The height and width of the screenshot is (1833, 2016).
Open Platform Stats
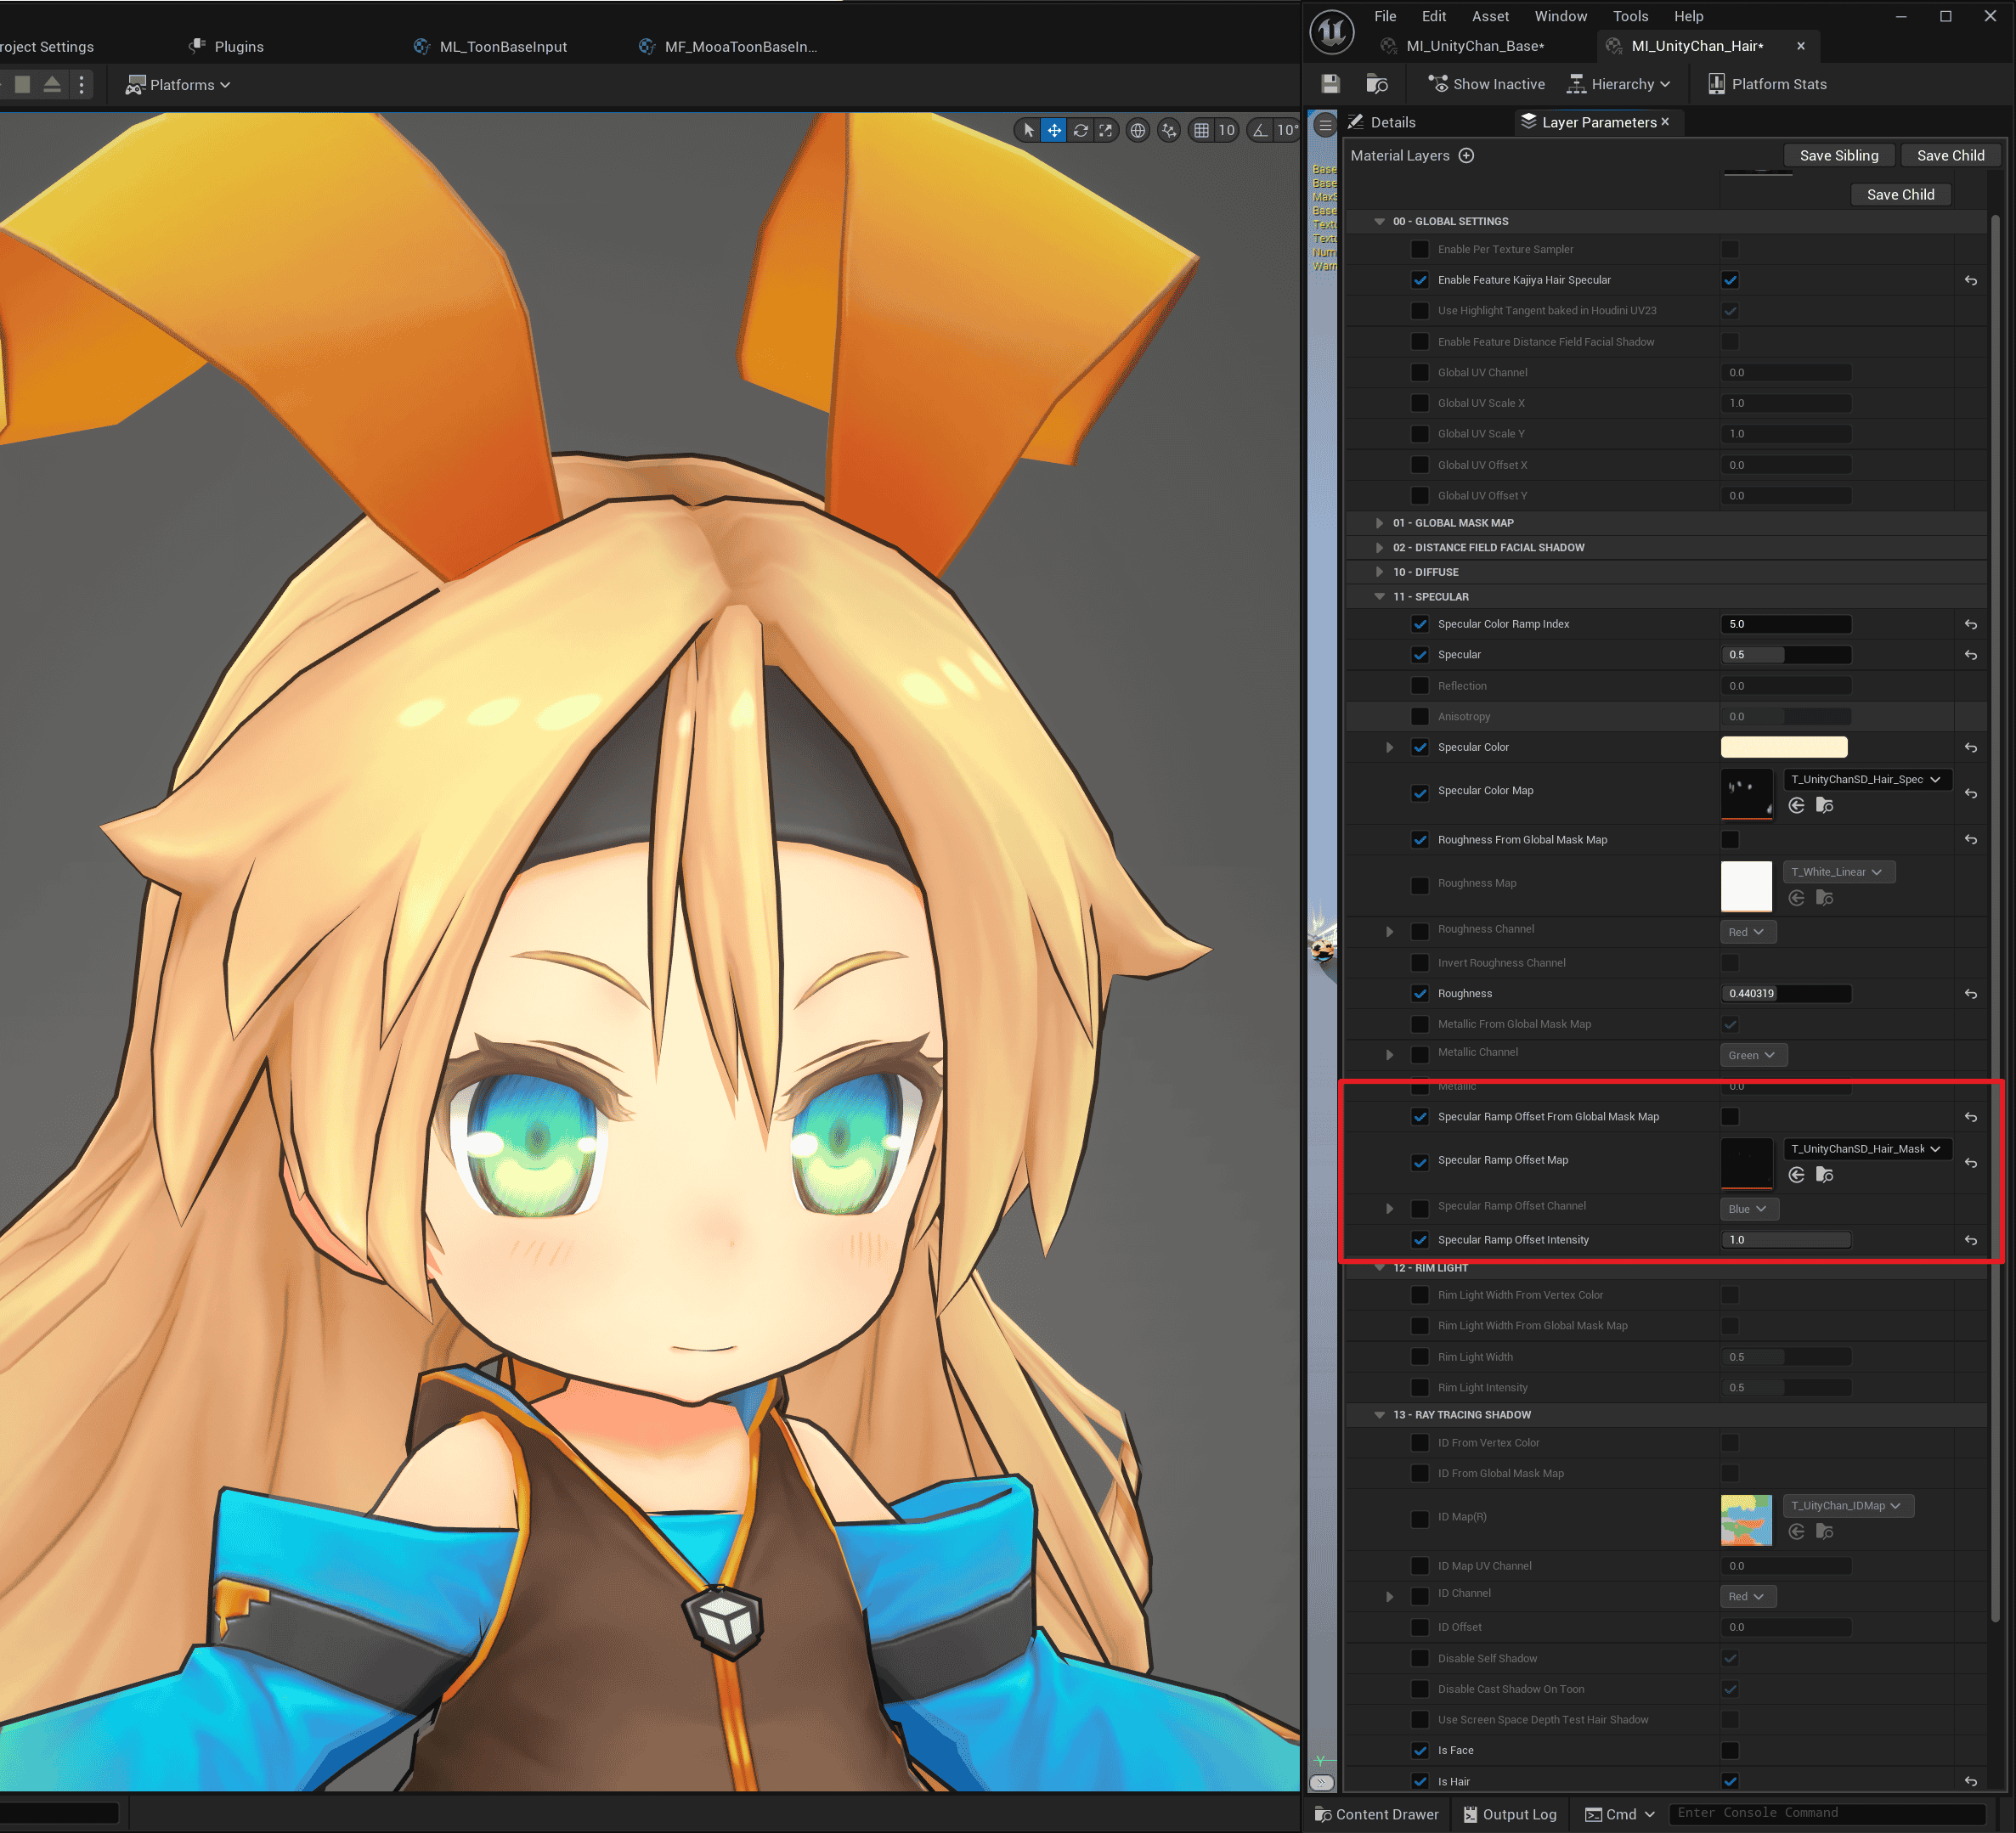(1767, 84)
